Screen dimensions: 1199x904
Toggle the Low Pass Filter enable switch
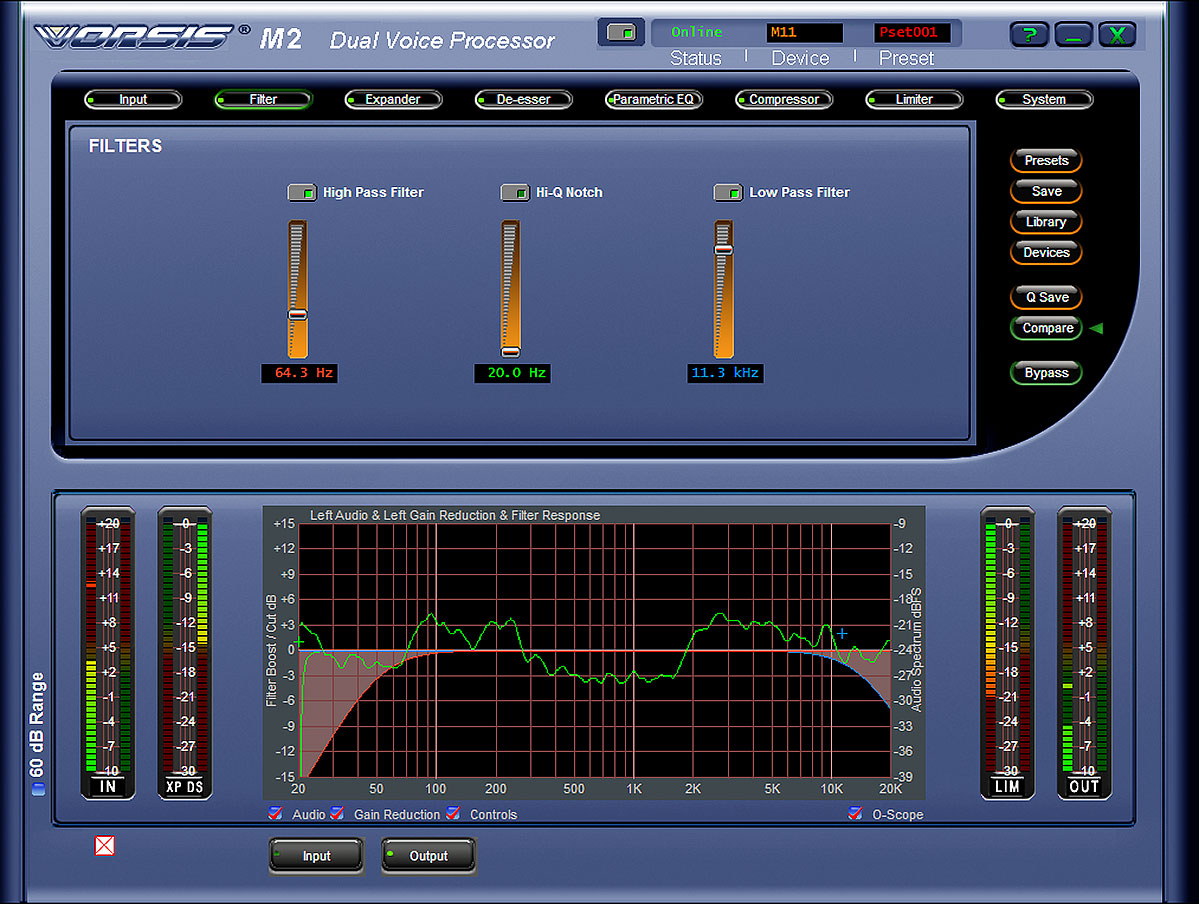[728, 193]
